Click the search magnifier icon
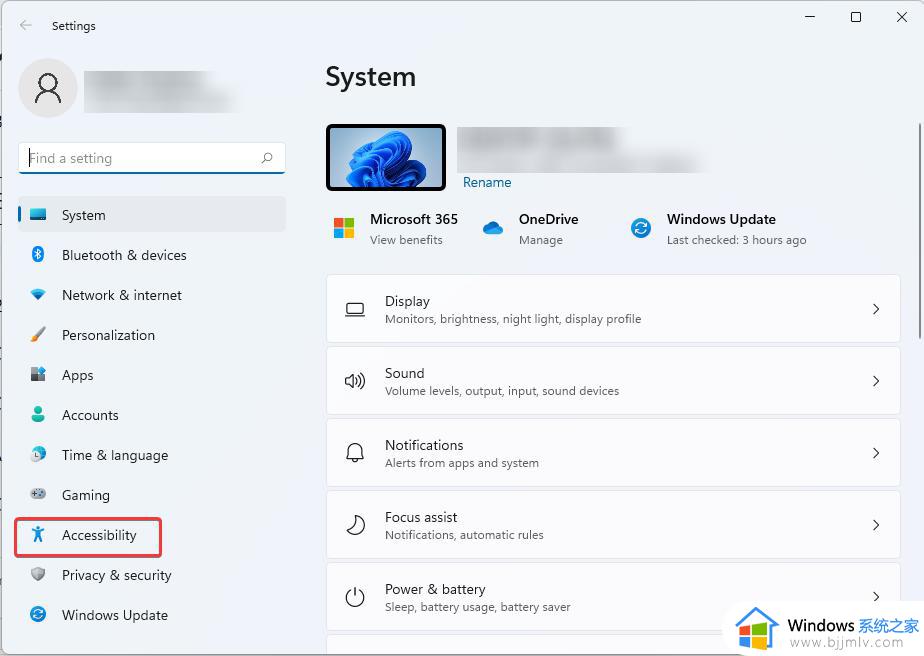This screenshot has width=924, height=656. [267, 157]
